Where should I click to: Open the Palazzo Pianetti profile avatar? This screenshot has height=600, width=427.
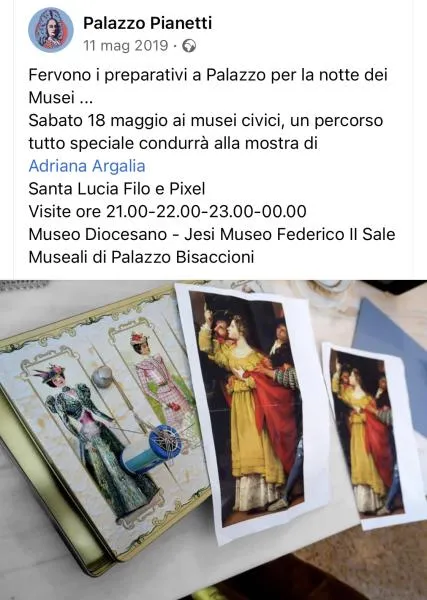pyautogui.click(x=51, y=30)
